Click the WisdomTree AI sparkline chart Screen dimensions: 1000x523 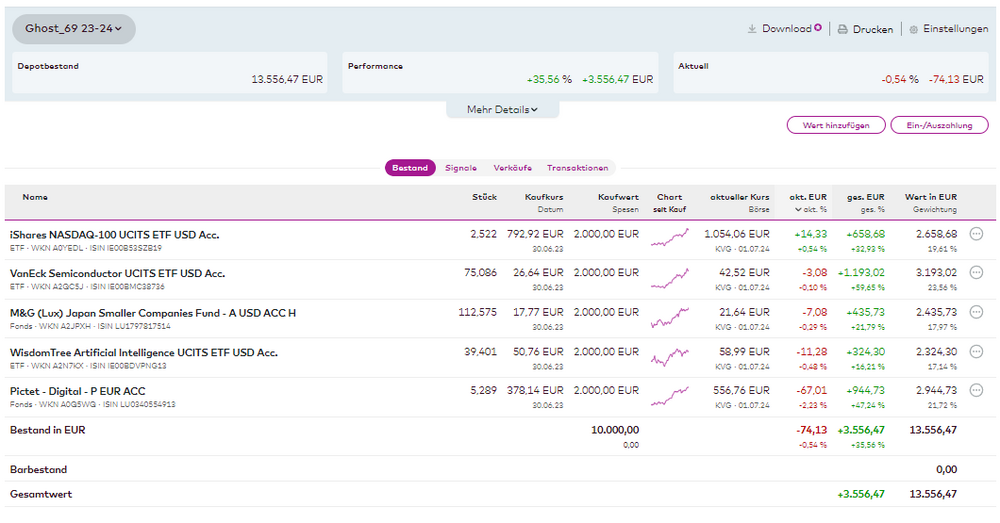(x=669, y=357)
